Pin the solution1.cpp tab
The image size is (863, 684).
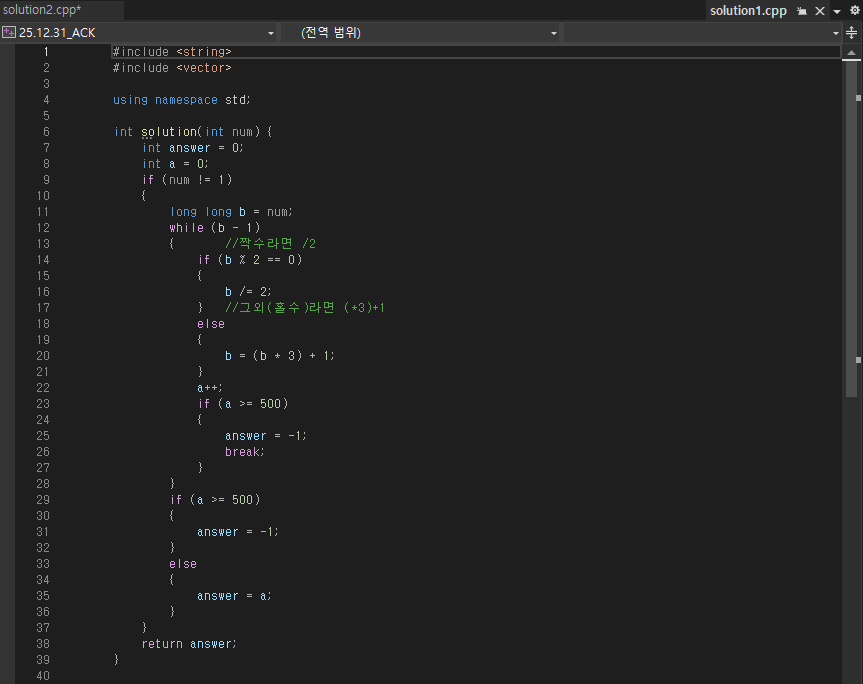[802, 11]
